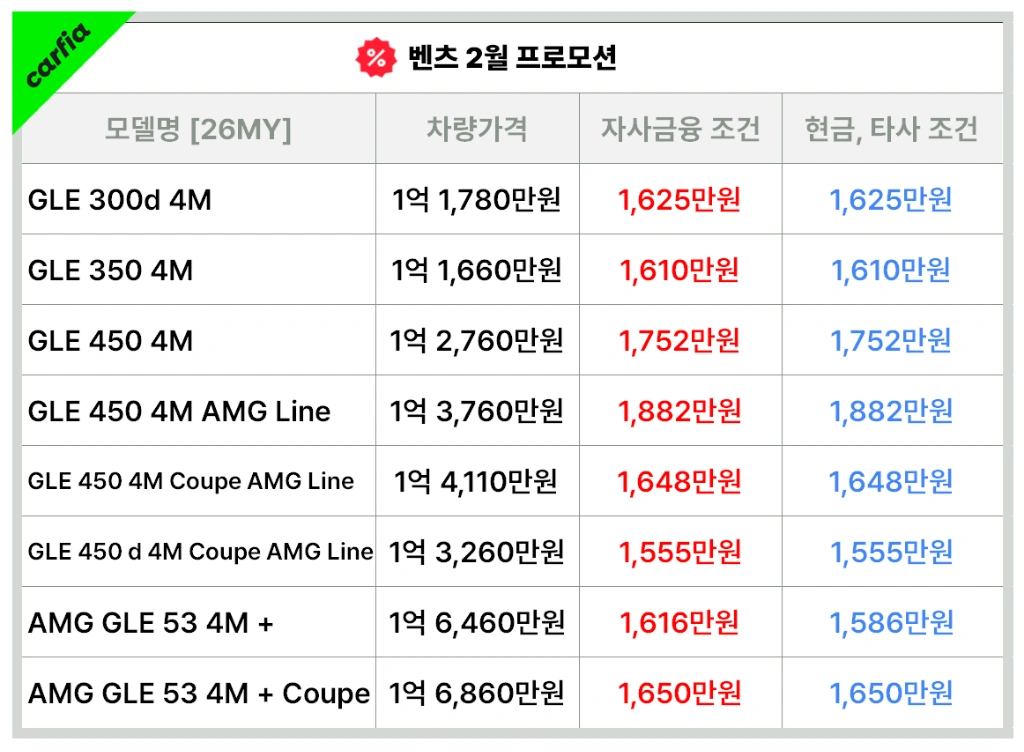This screenshot has height=752, width=1024.
Task: Select 'GLE 450 d 4M Coupe AMG Line'
Action: [x=200, y=552]
